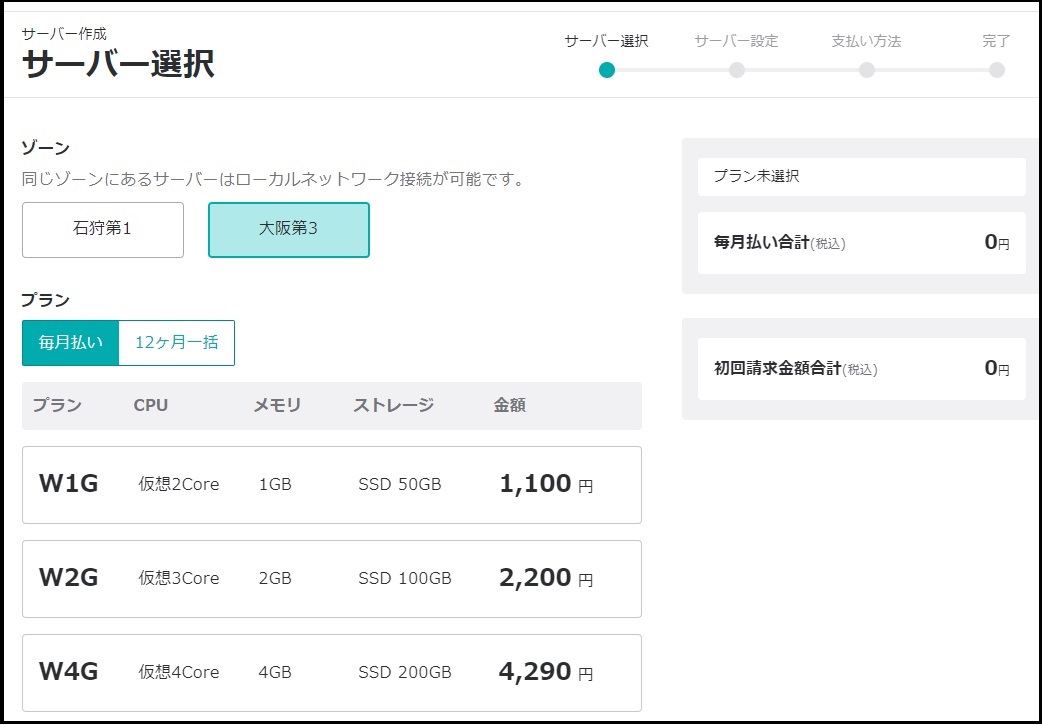This screenshot has width=1042, height=725.
Task: Click the SSD 100GB storage value
Action: tap(405, 578)
